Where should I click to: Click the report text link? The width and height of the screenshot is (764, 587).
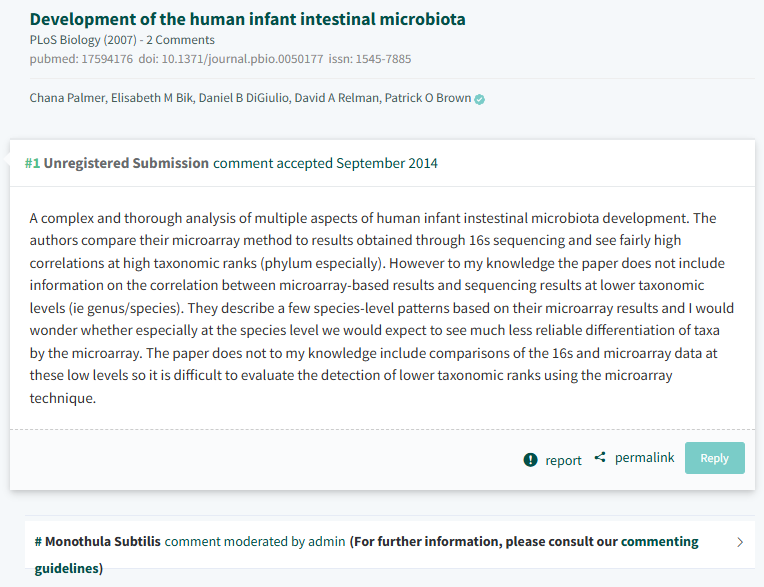pos(563,460)
